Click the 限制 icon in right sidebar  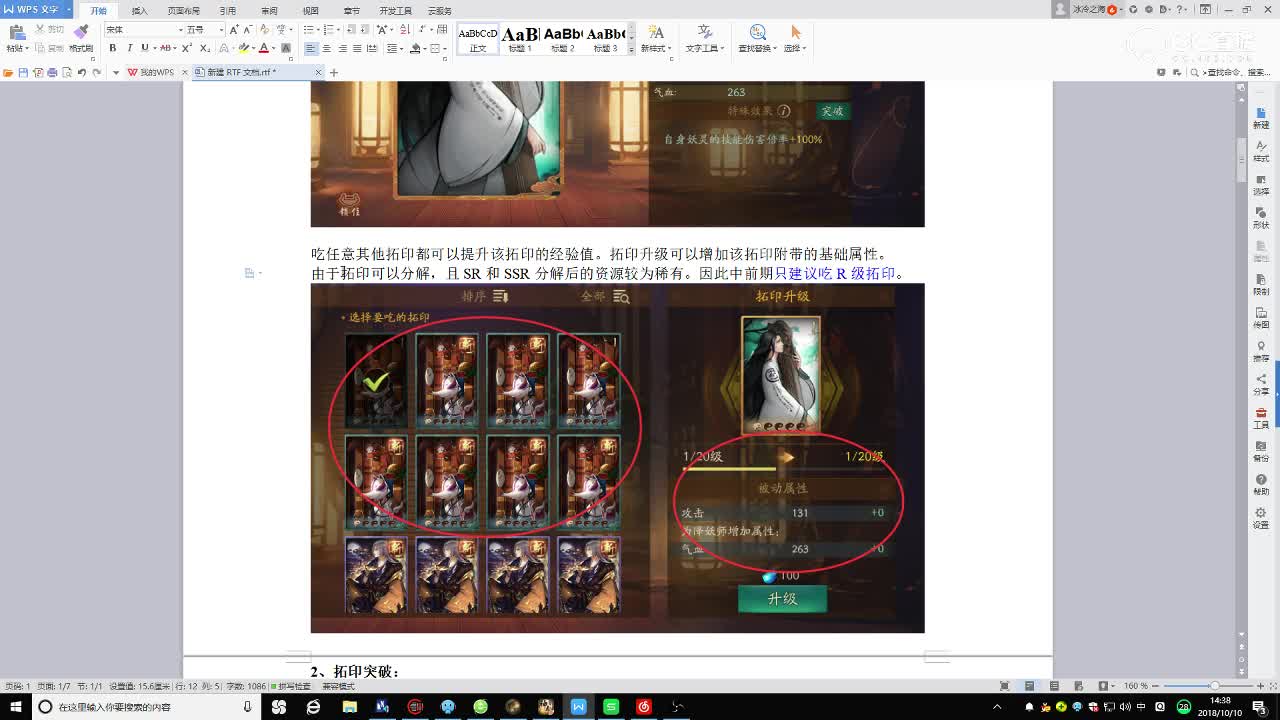pyautogui.click(x=1261, y=285)
